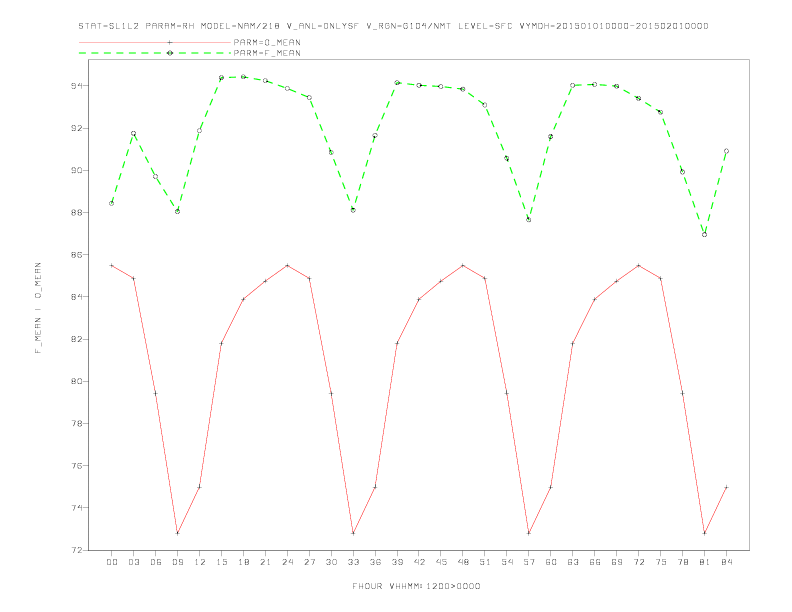This screenshot has width=792, height=612.
Task: Click the red O_MEAN minimum at hour 33
Action: pos(353,533)
